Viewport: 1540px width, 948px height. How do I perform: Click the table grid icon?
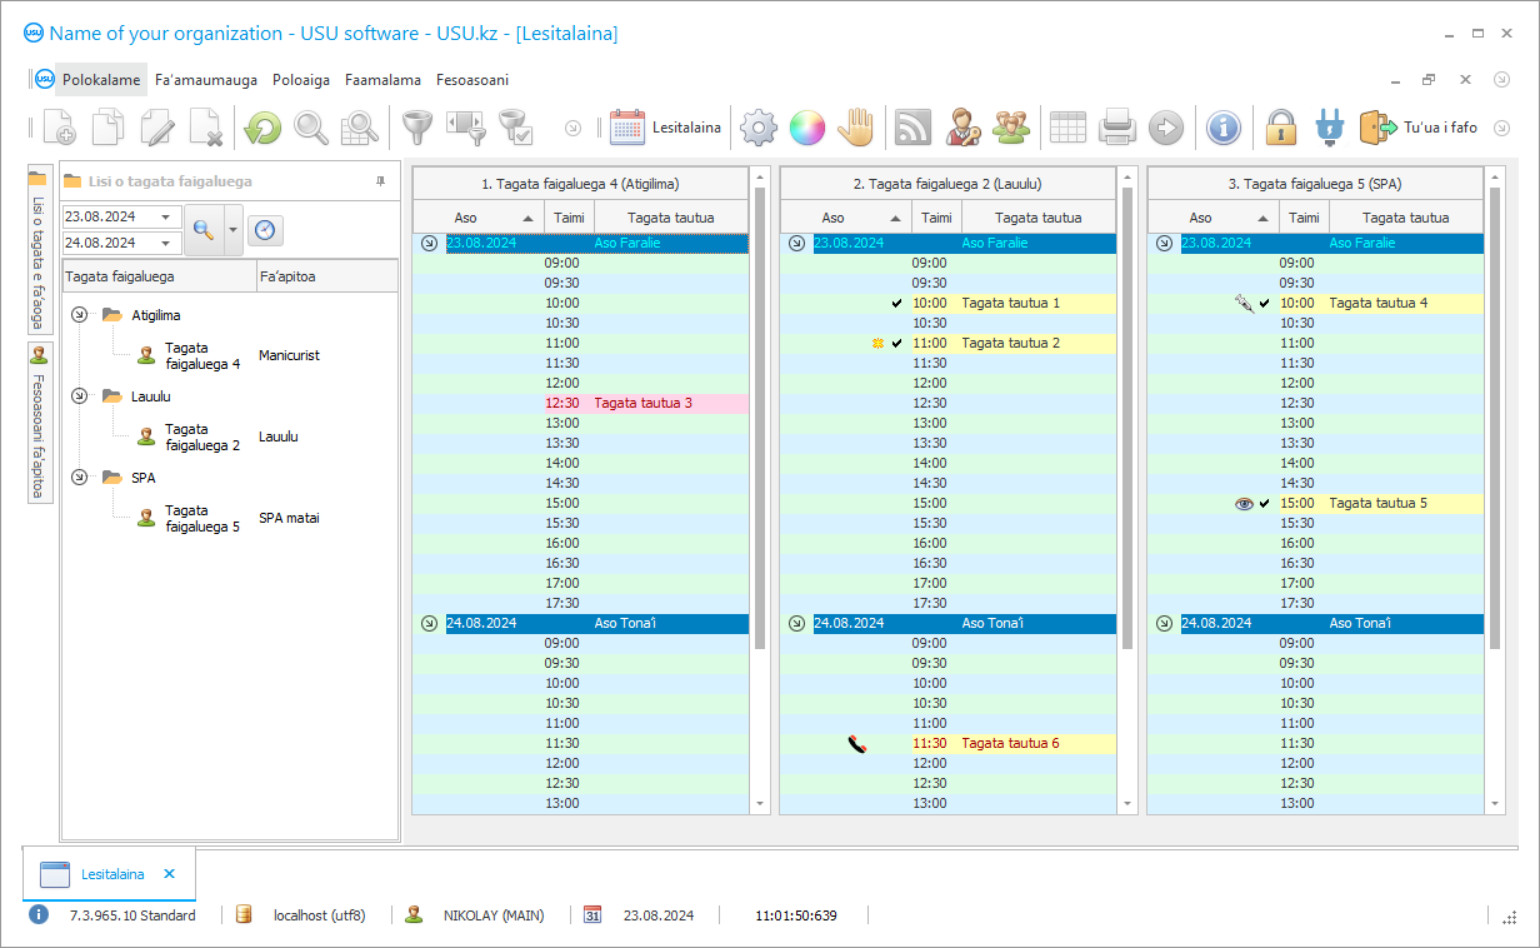(1067, 128)
